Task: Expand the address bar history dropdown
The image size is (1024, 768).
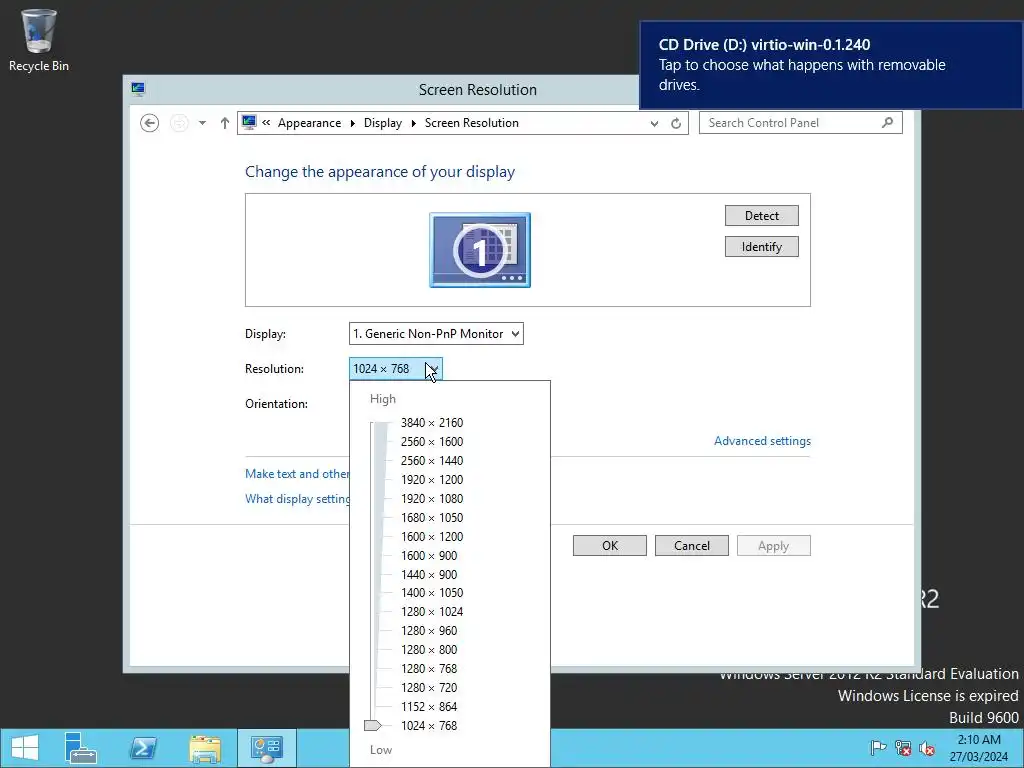Action: (x=654, y=123)
